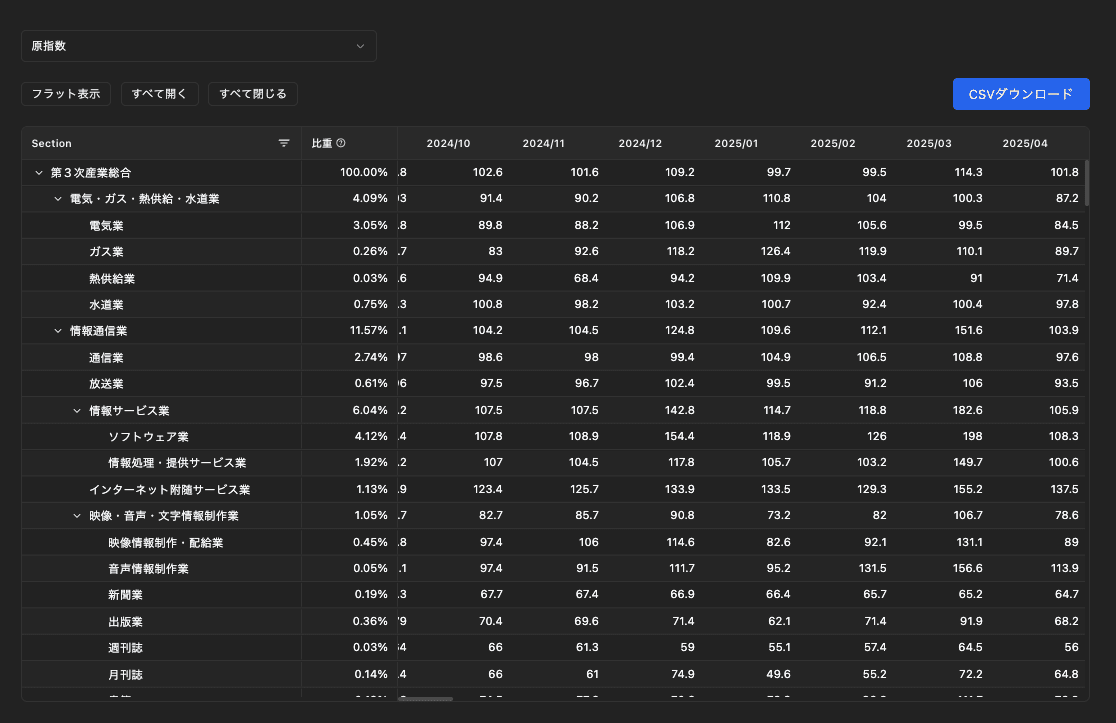Viewport: 1116px width, 723px height.
Task: Click the すべて閉じる button
Action: pos(253,94)
